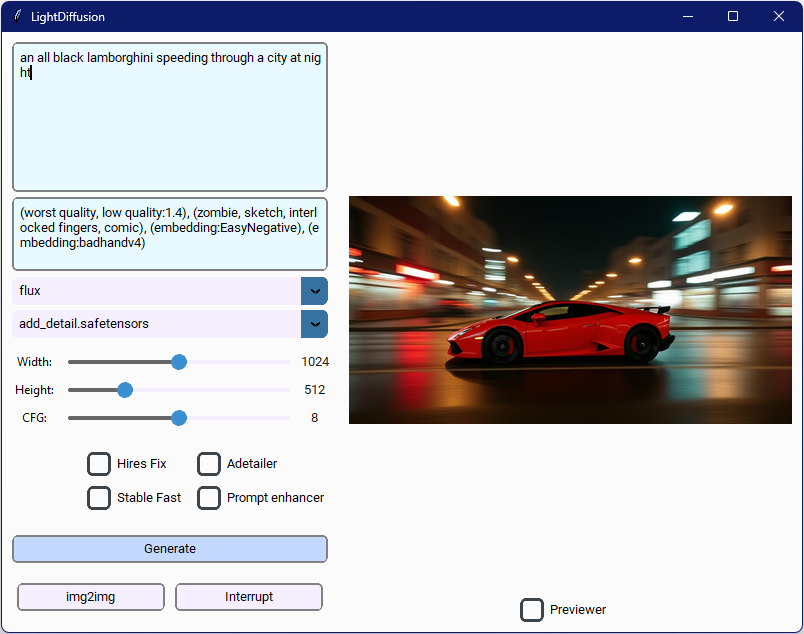
Task: Click the Height slider handle
Action: click(125, 390)
